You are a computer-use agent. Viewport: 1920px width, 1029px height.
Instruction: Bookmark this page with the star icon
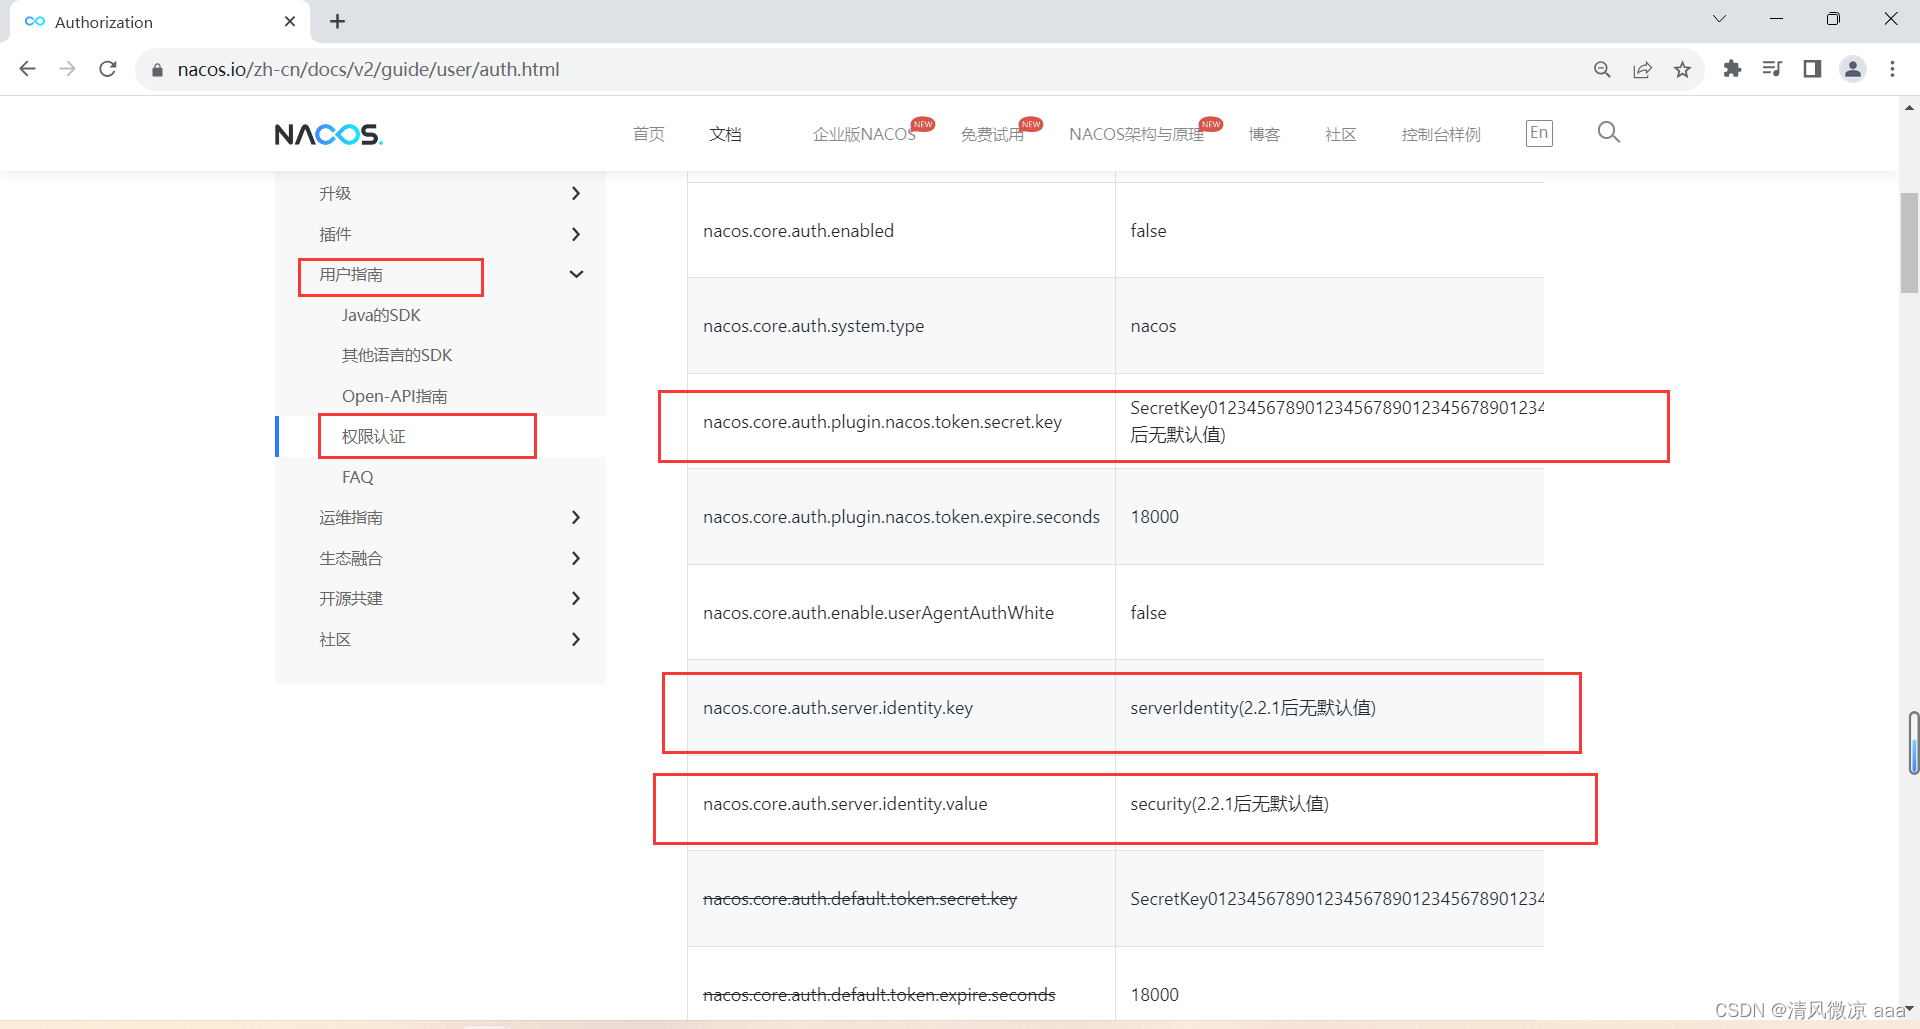point(1682,69)
